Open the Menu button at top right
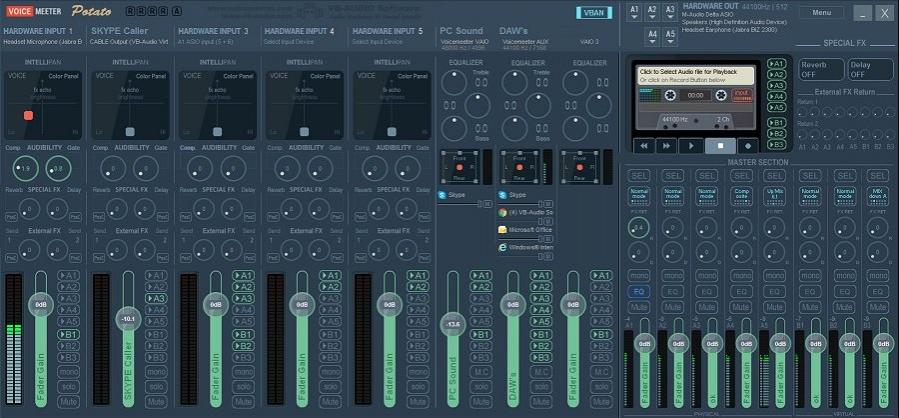899x418 pixels. 821,13
